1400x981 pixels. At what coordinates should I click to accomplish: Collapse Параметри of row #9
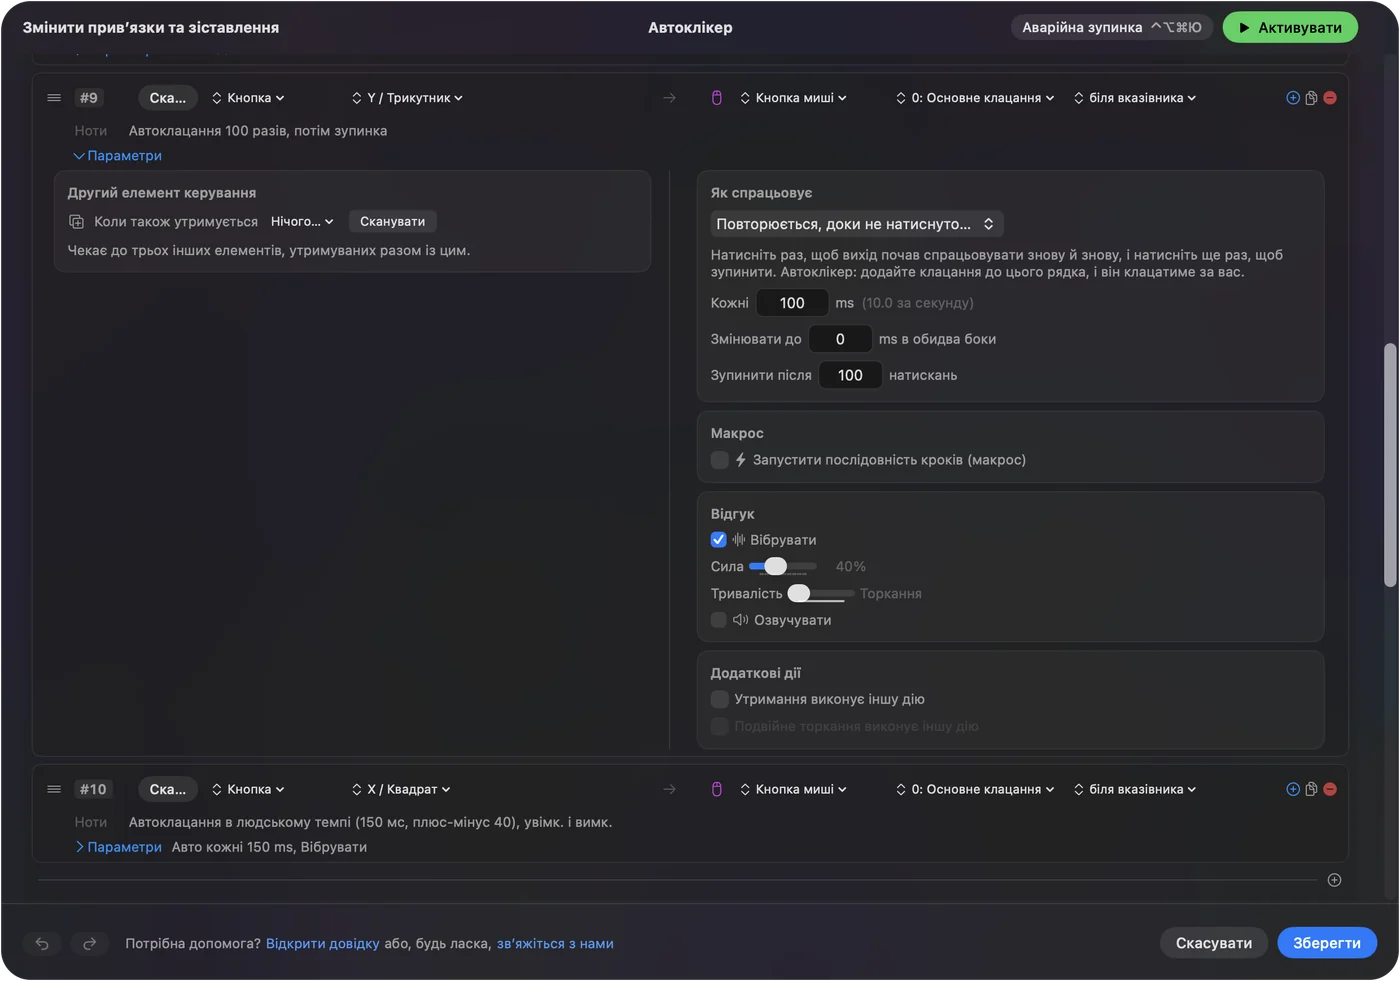click(x=117, y=156)
